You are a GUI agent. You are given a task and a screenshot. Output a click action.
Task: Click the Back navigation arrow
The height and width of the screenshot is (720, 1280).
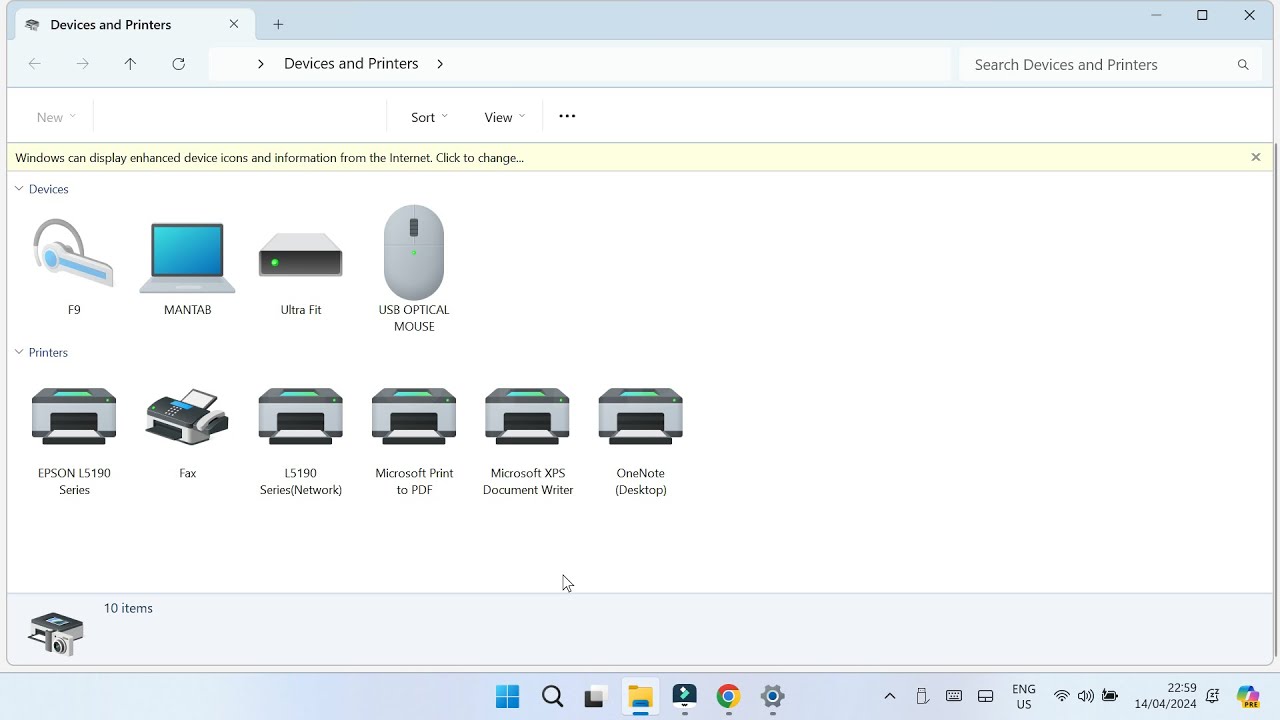pos(35,64)
